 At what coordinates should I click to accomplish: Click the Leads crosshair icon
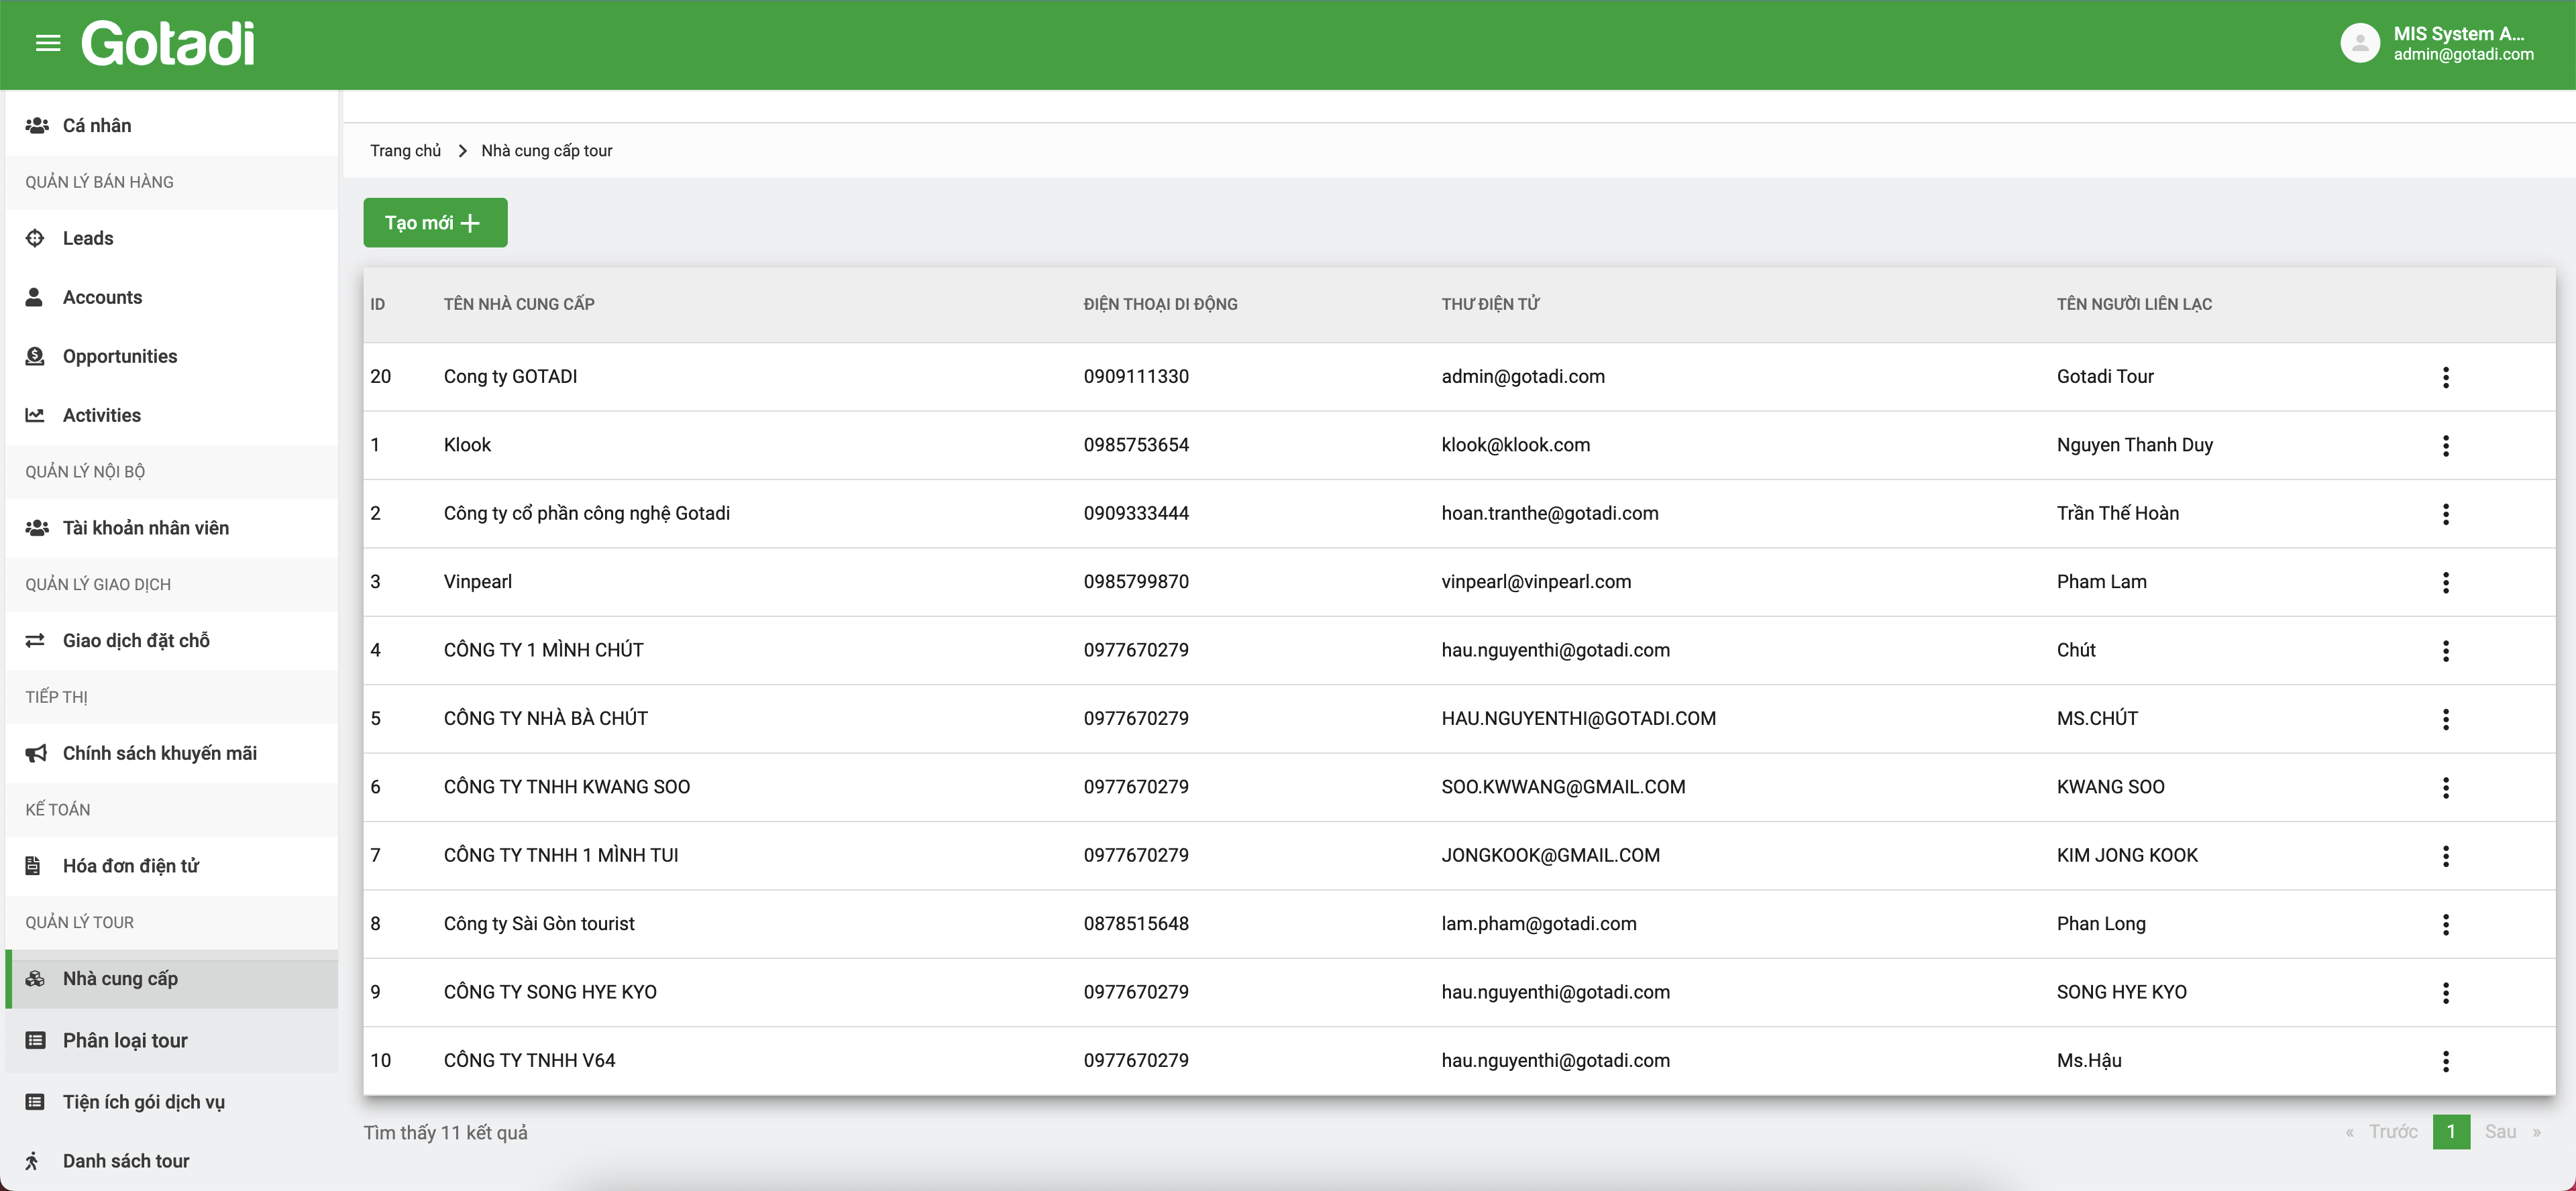tap(35, 238)
